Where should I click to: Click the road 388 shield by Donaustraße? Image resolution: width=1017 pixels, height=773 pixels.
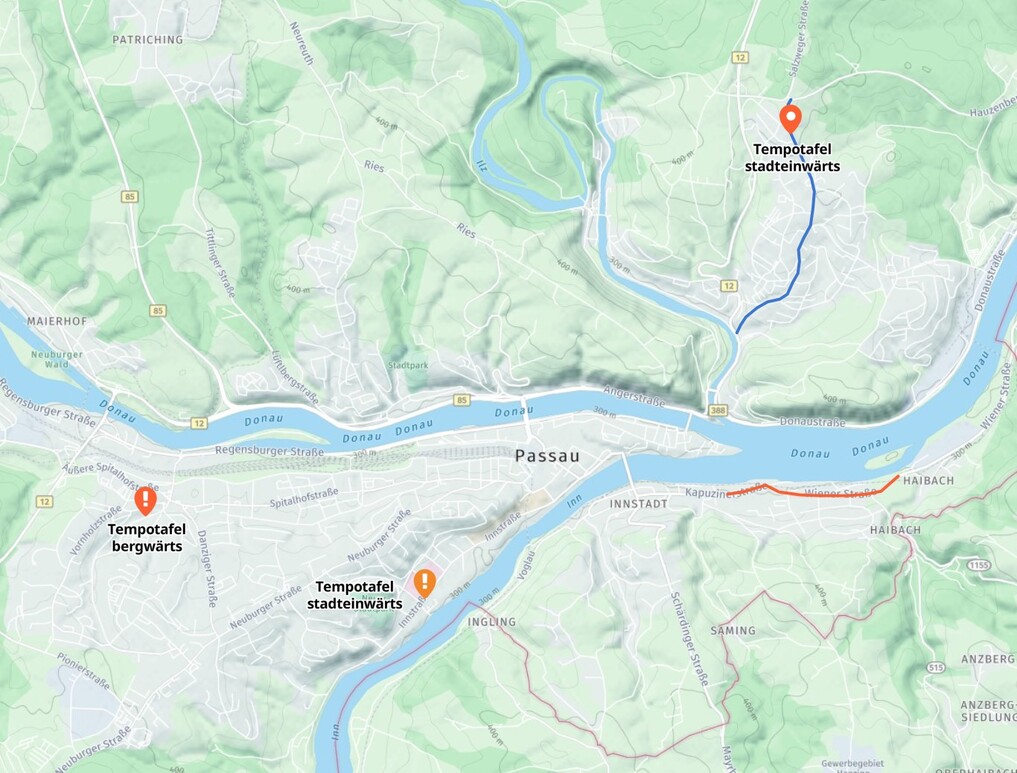click(717, 410)
